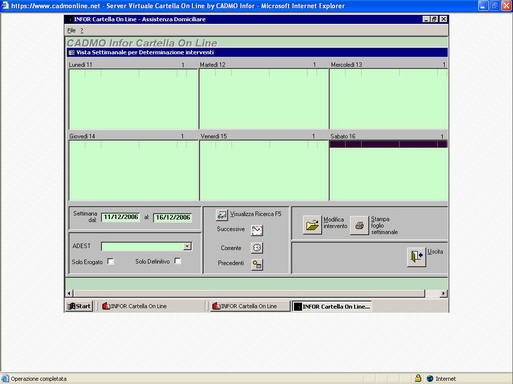The height and width of the screenshot is (384, 513).
Task: Enable the Solo Erogato checkbox
Action: point(110,261)
